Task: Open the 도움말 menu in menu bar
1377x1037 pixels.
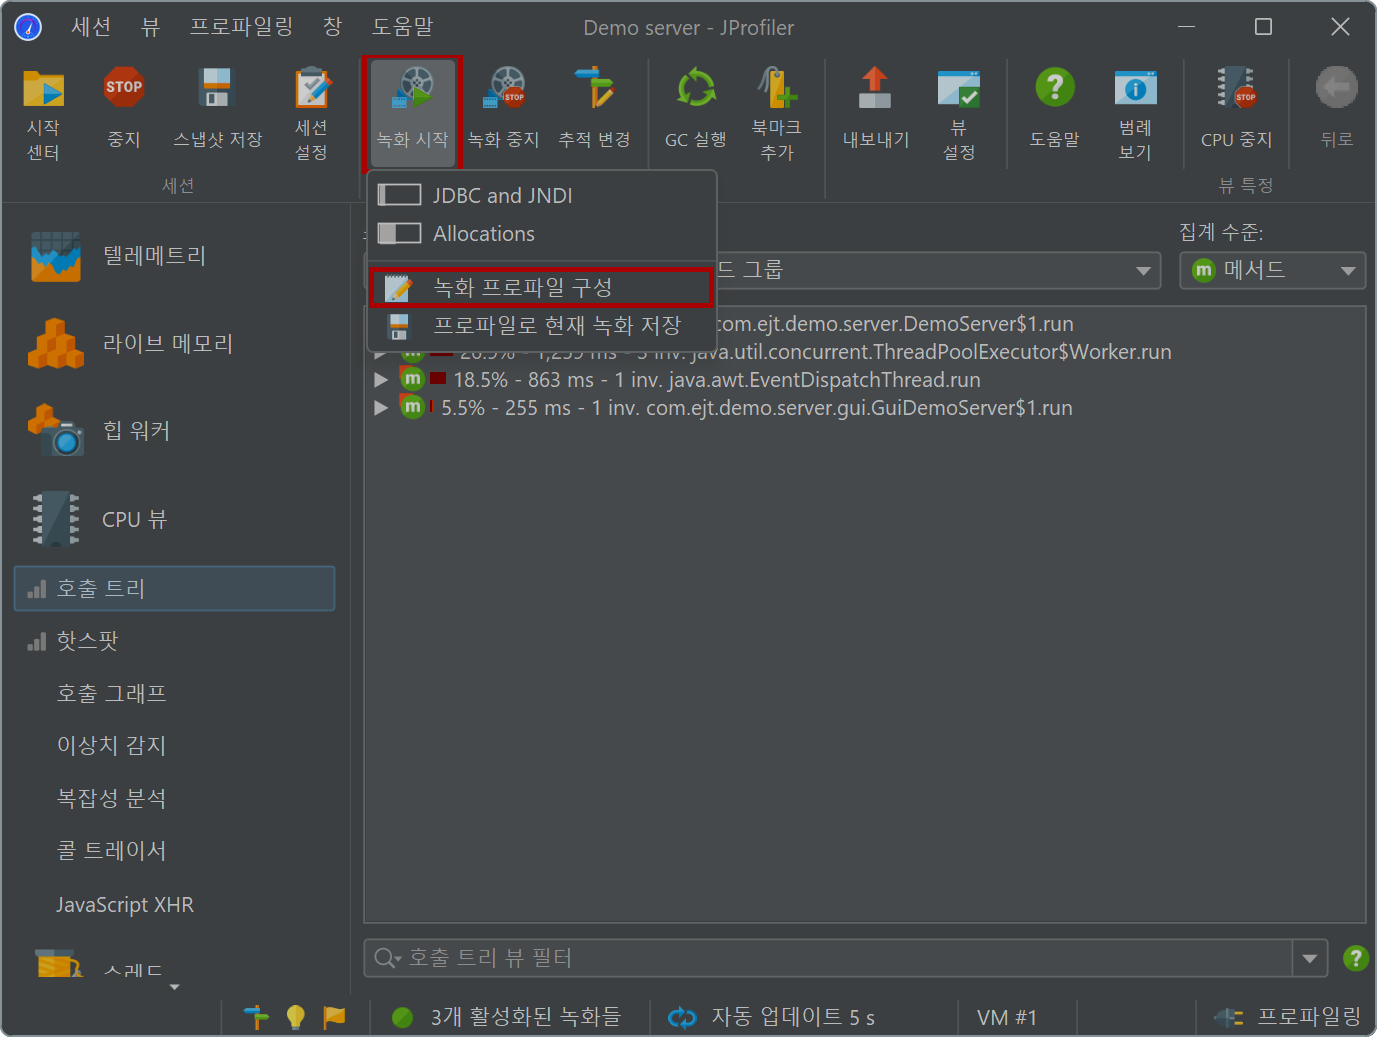Action: coord(403,27)
